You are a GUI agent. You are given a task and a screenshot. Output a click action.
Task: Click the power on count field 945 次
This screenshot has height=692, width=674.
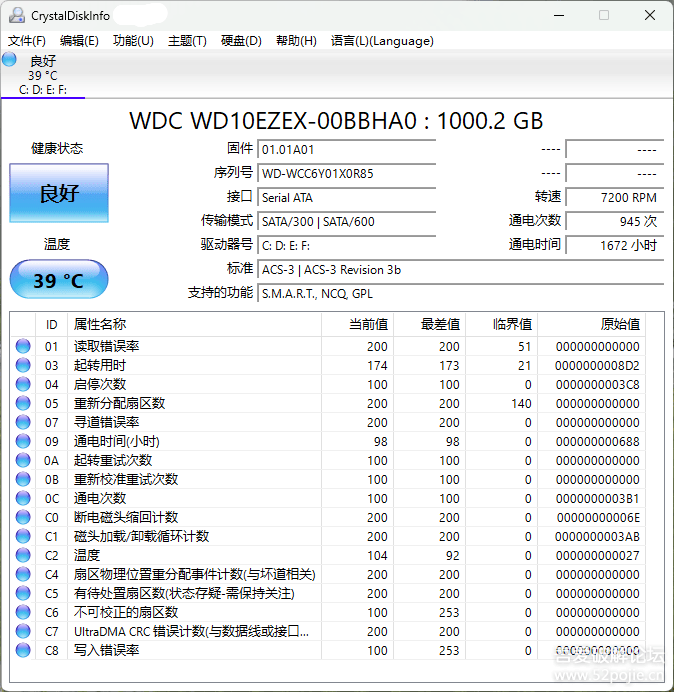coord(615,222)
